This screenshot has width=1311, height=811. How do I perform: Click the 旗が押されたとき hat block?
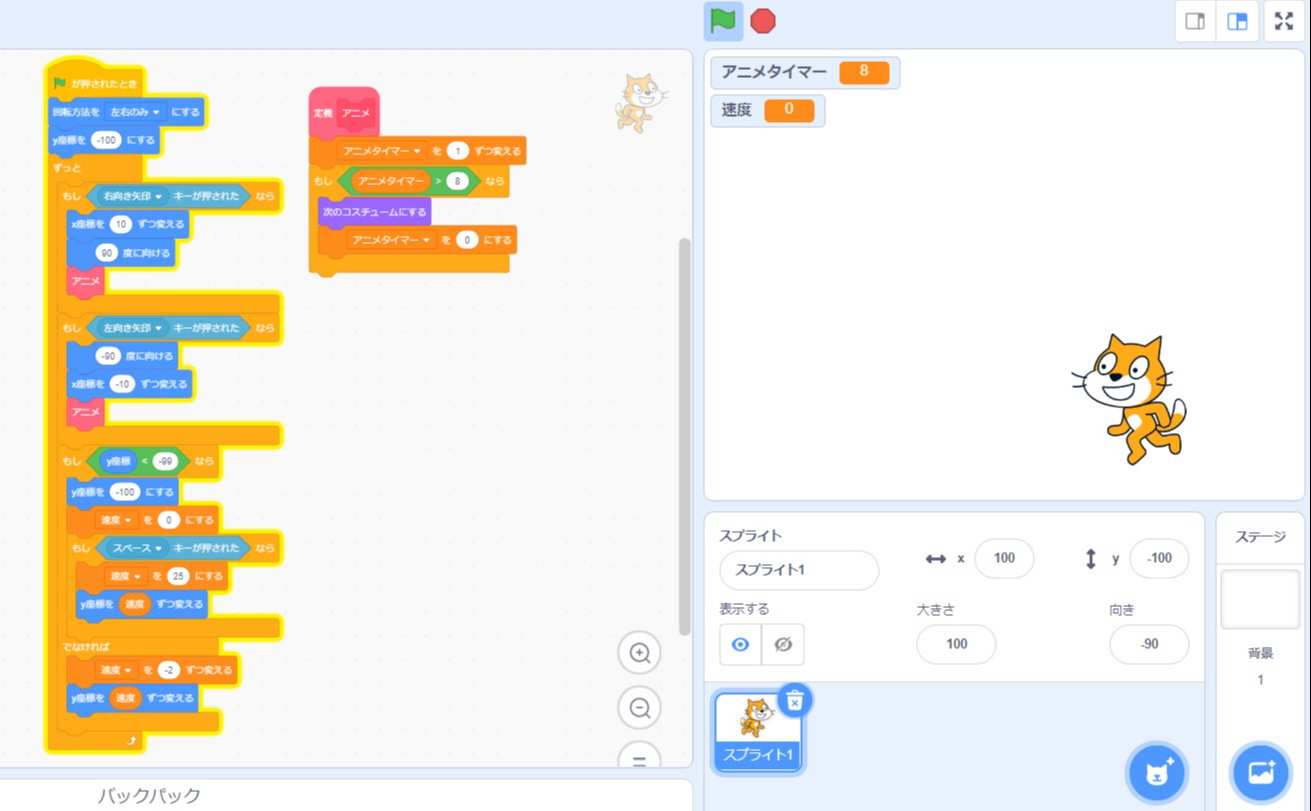[95, 81]
